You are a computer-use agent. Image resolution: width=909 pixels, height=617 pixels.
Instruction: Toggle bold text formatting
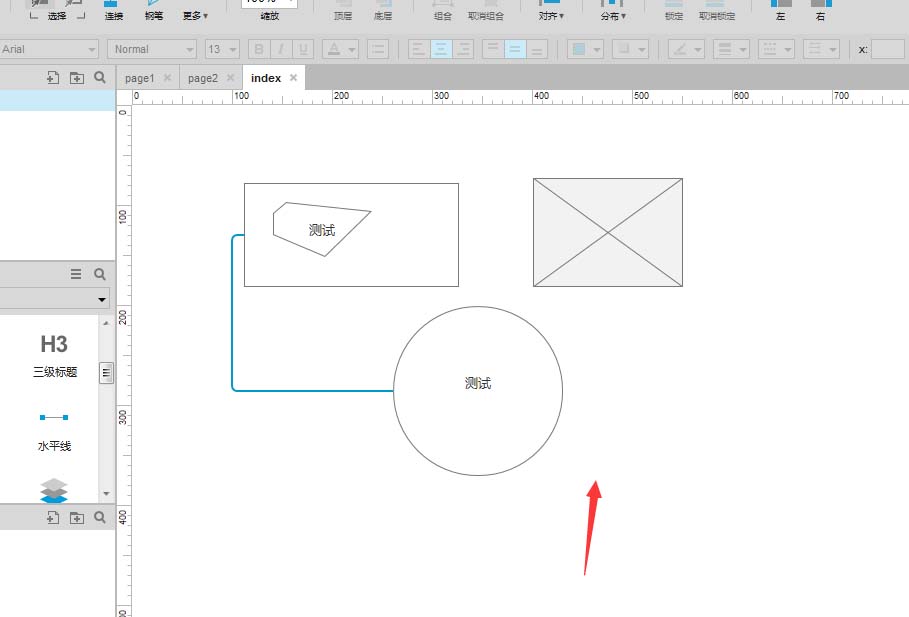click(x=258, y=48)
